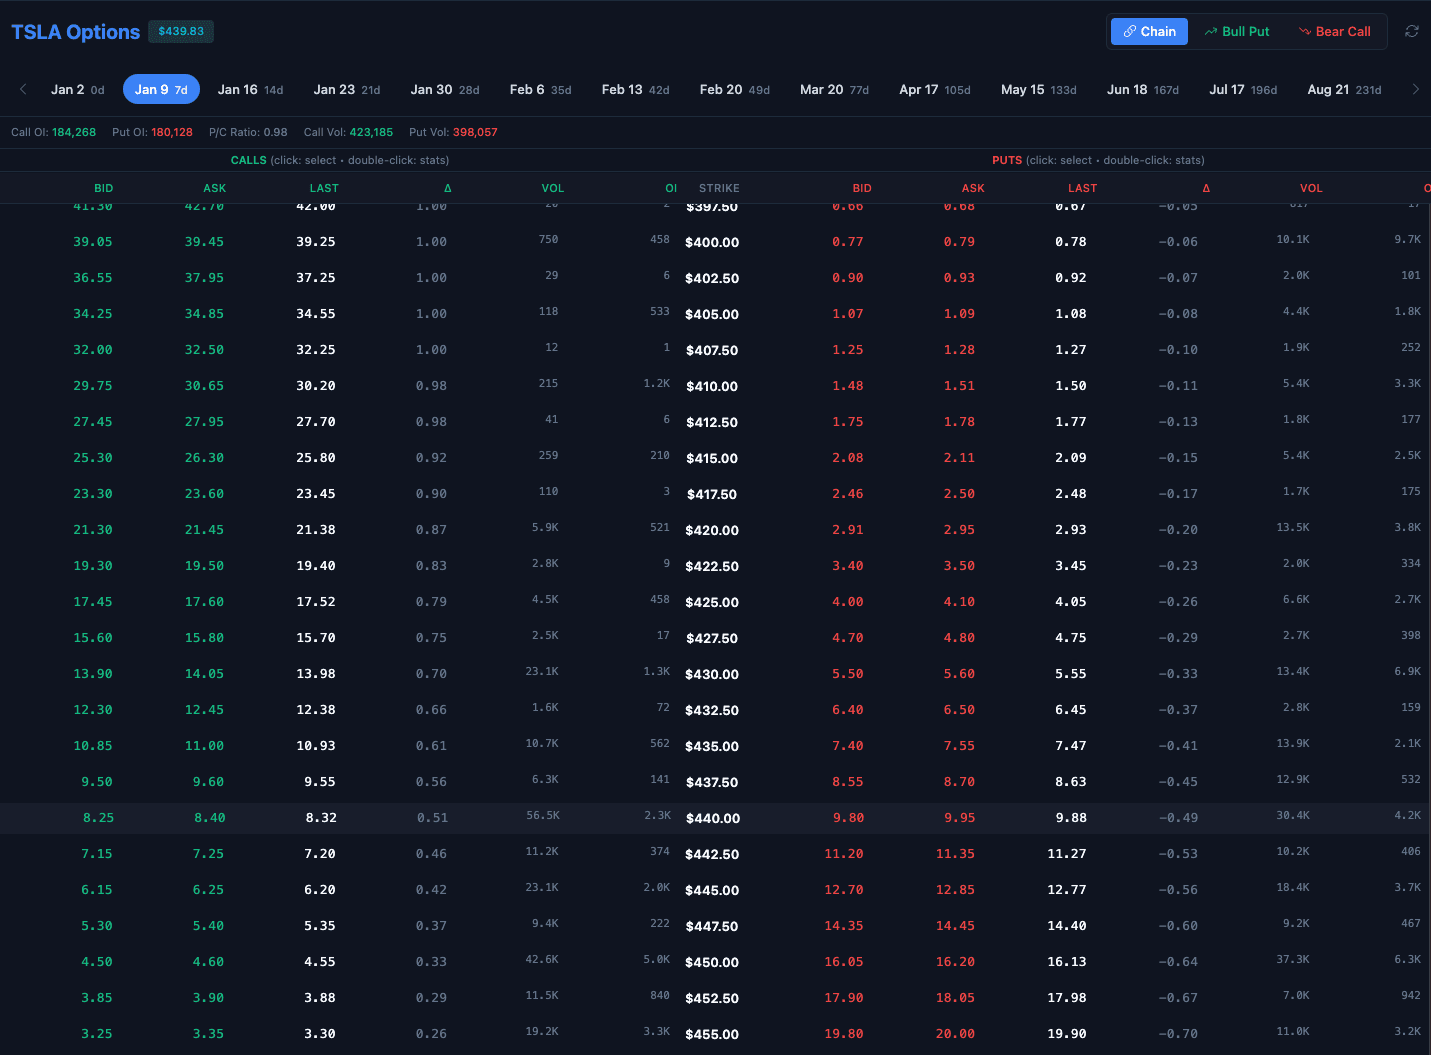Select the Jan 30 expiration tab
The height and width of the screenshot is (1055, 1431).
pos(445,89)
